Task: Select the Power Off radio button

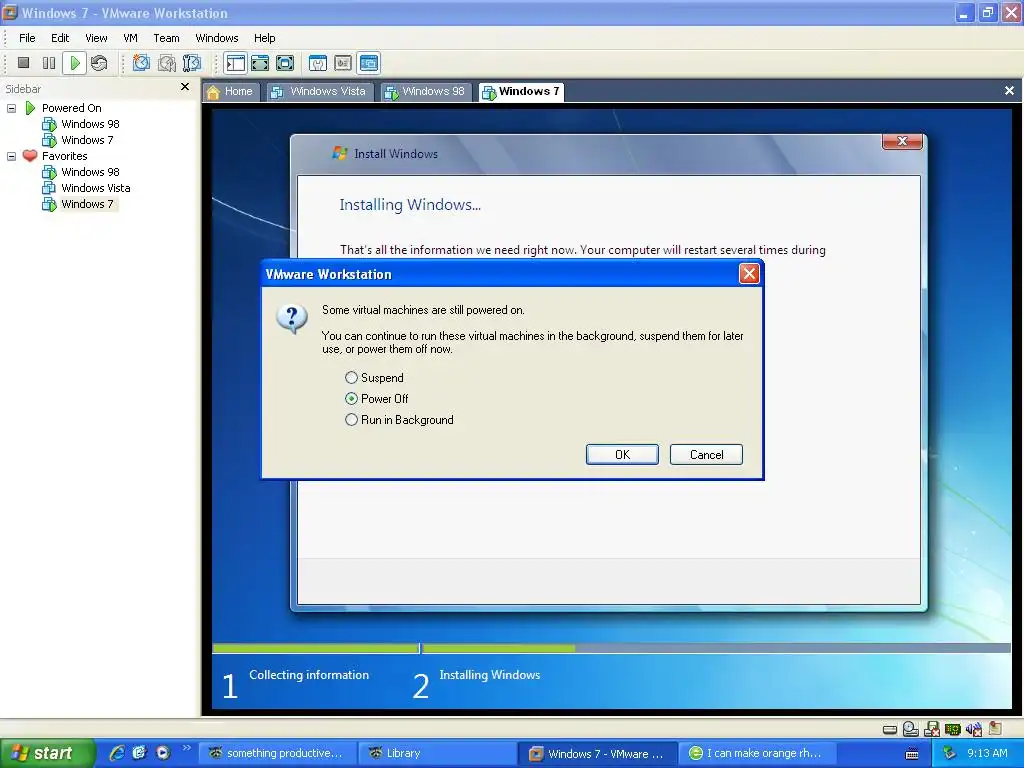Action: tap(351, 398)
